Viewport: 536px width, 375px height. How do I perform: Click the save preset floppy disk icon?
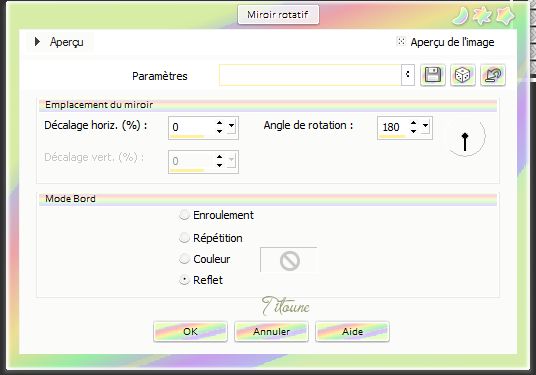click(x=433, y=75)
